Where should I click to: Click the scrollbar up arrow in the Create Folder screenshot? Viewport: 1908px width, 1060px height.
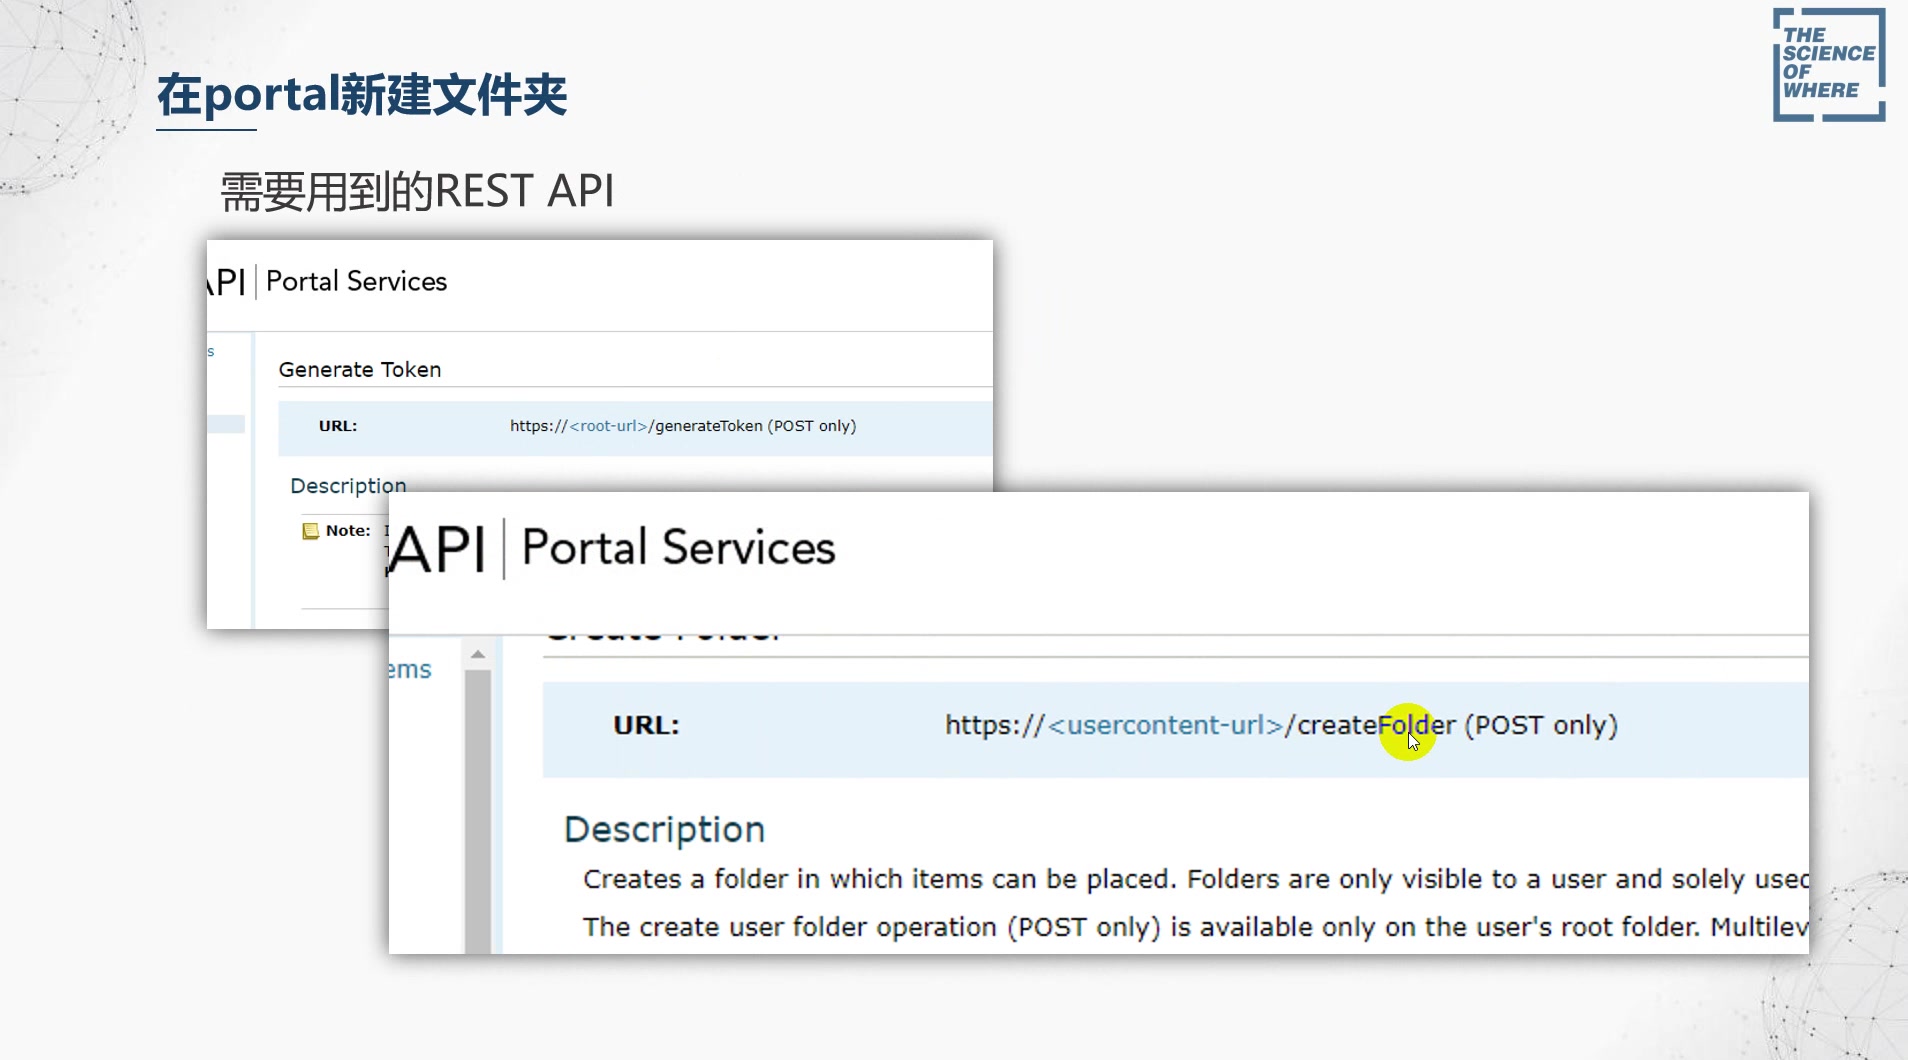(478, 653)
